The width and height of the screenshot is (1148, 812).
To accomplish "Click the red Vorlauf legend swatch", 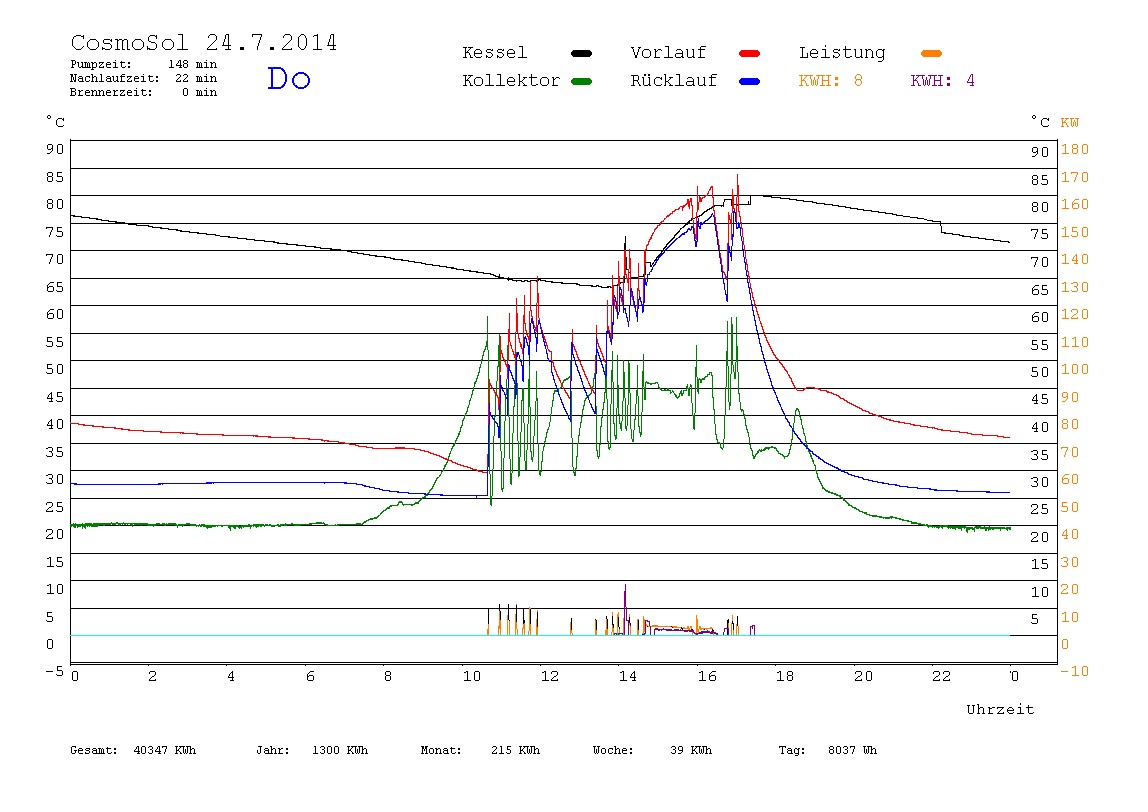I will pos(750,53).
